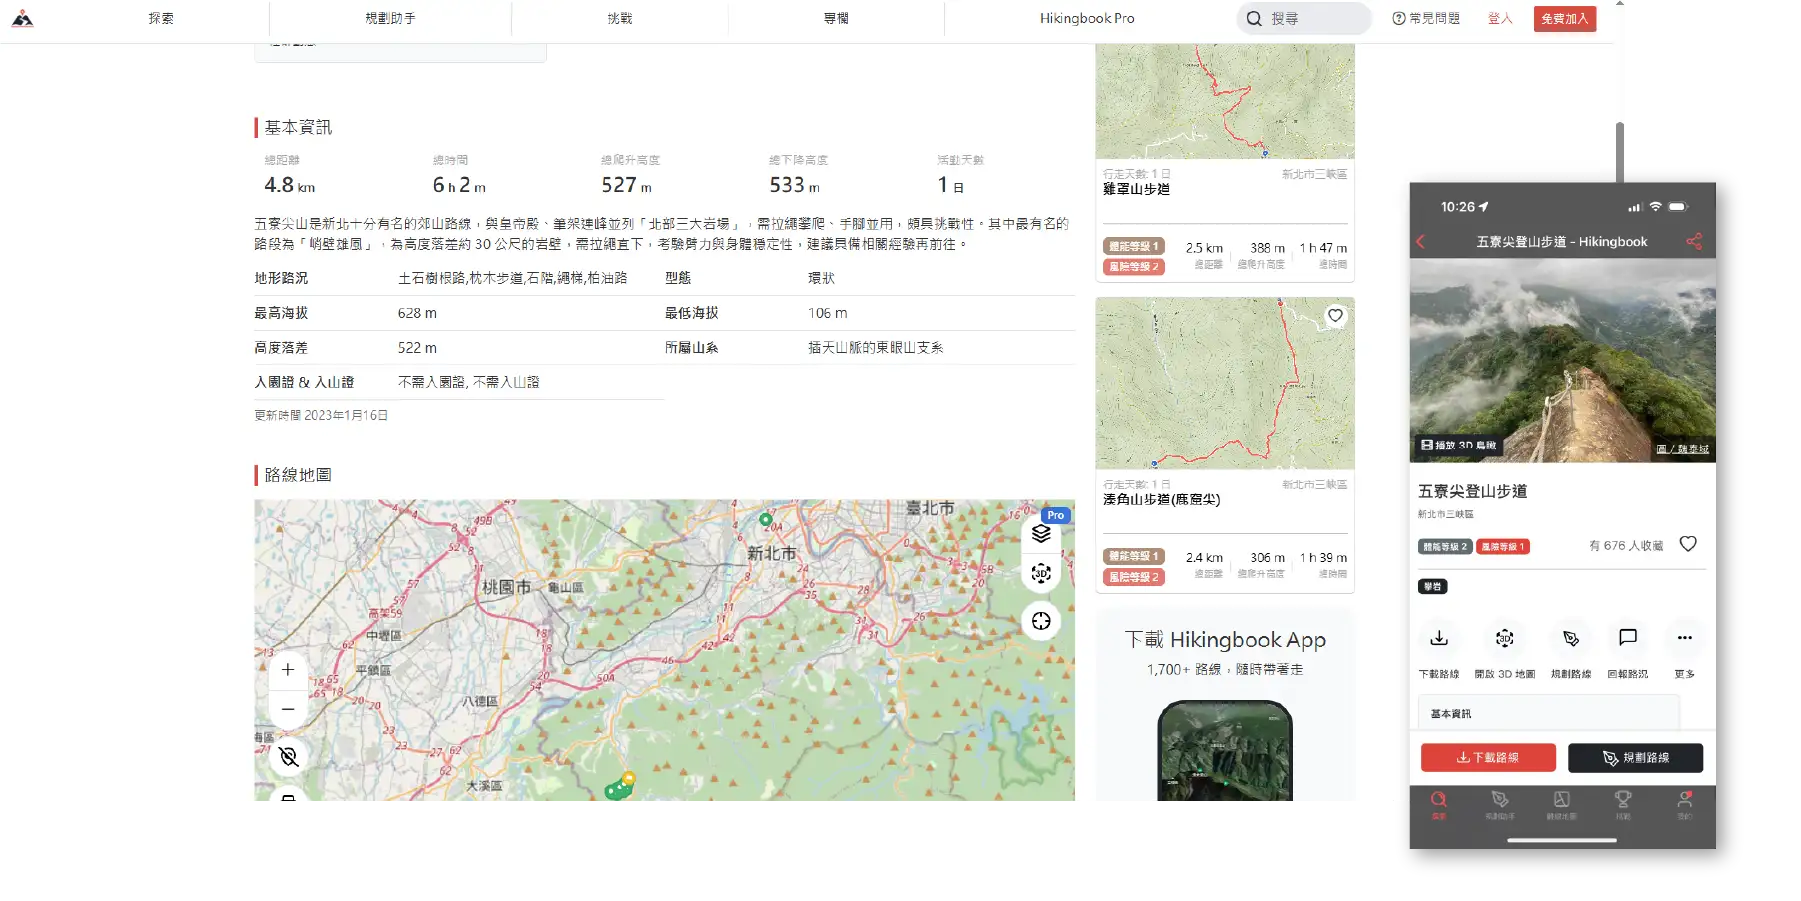1801x901 pixels.
Task: Open the 專欄 nav item
Action: 836,18
